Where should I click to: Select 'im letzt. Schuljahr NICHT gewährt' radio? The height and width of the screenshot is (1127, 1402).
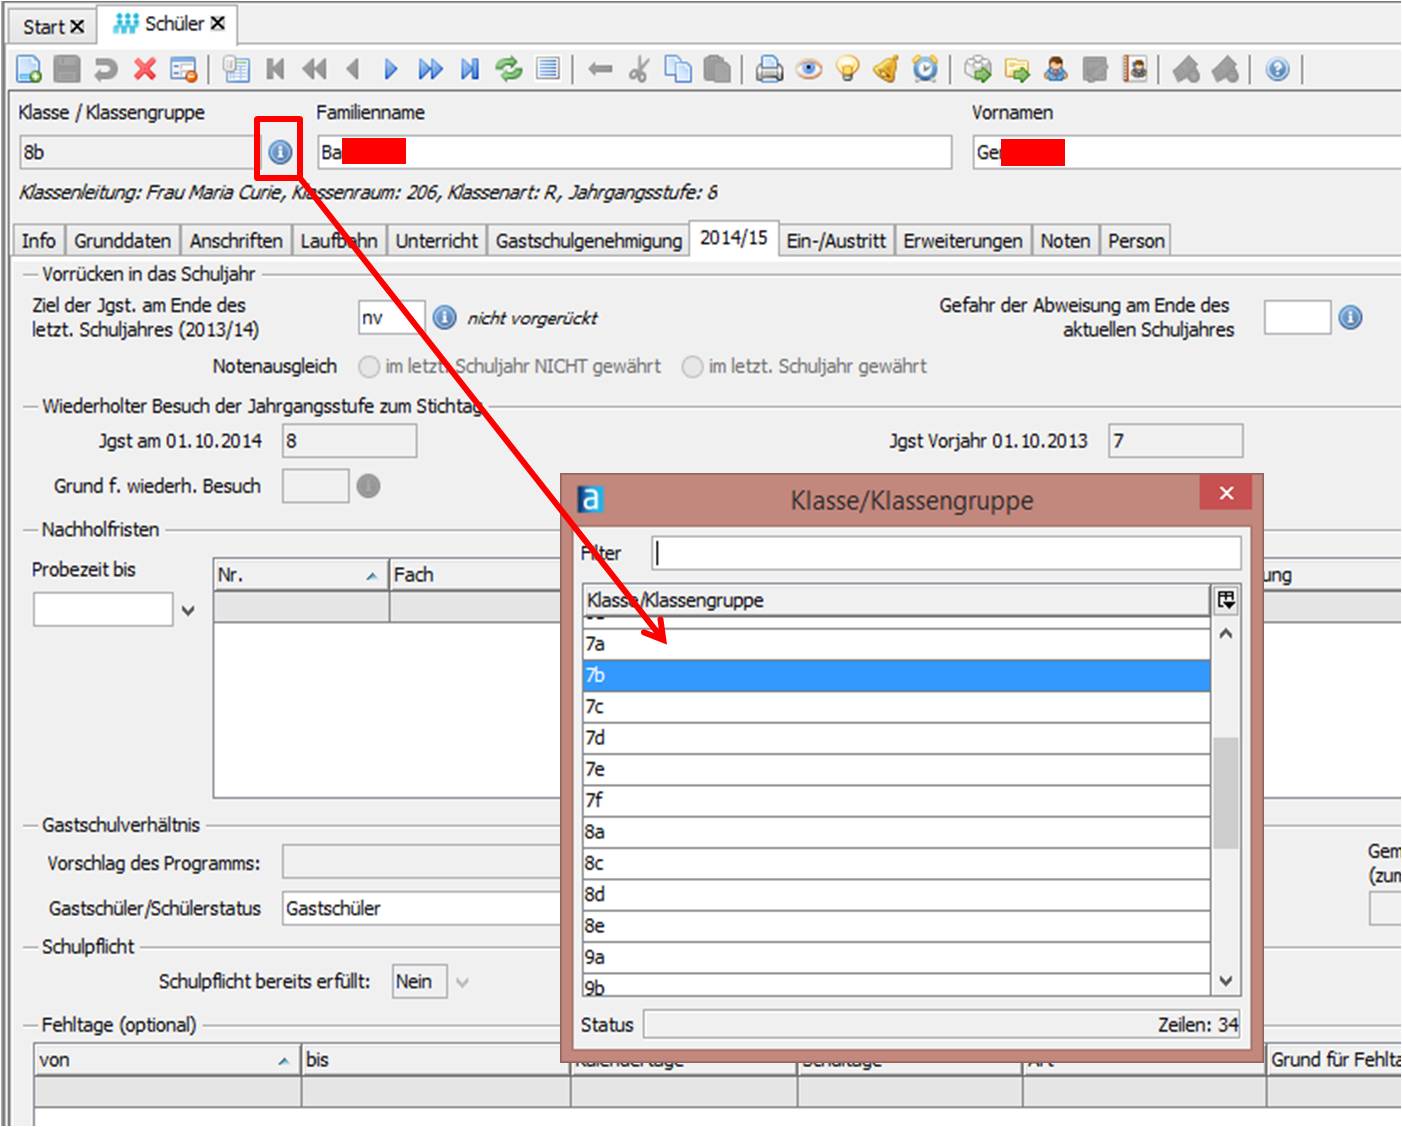[x=369, y=367]
